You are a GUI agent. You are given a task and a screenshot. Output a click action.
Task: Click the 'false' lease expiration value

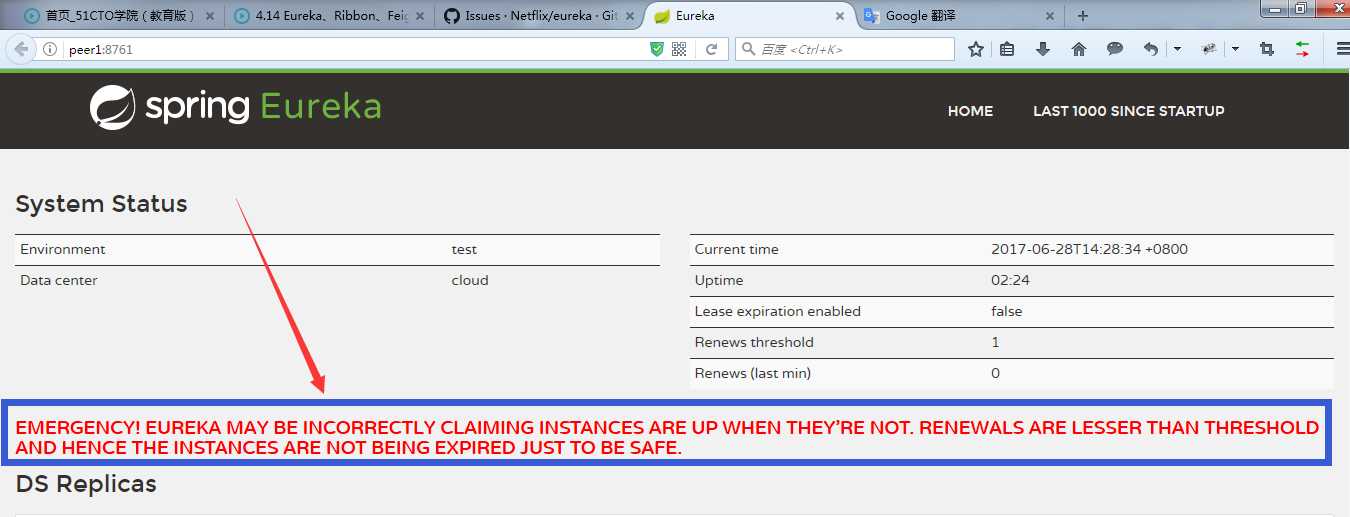1007,311
